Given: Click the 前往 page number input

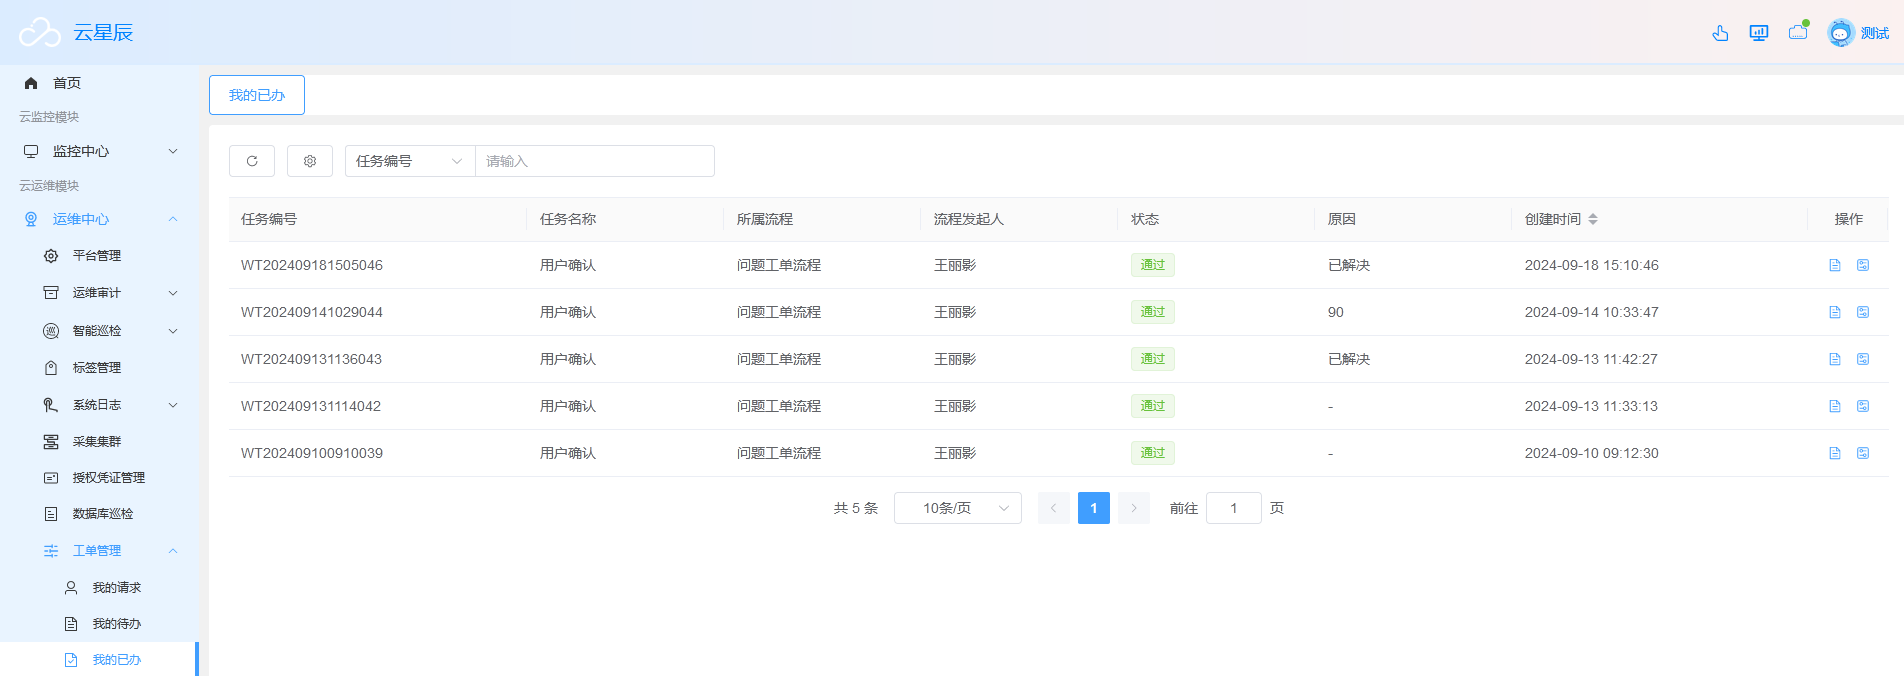Looking at the screenshot, I should 1234,508.
